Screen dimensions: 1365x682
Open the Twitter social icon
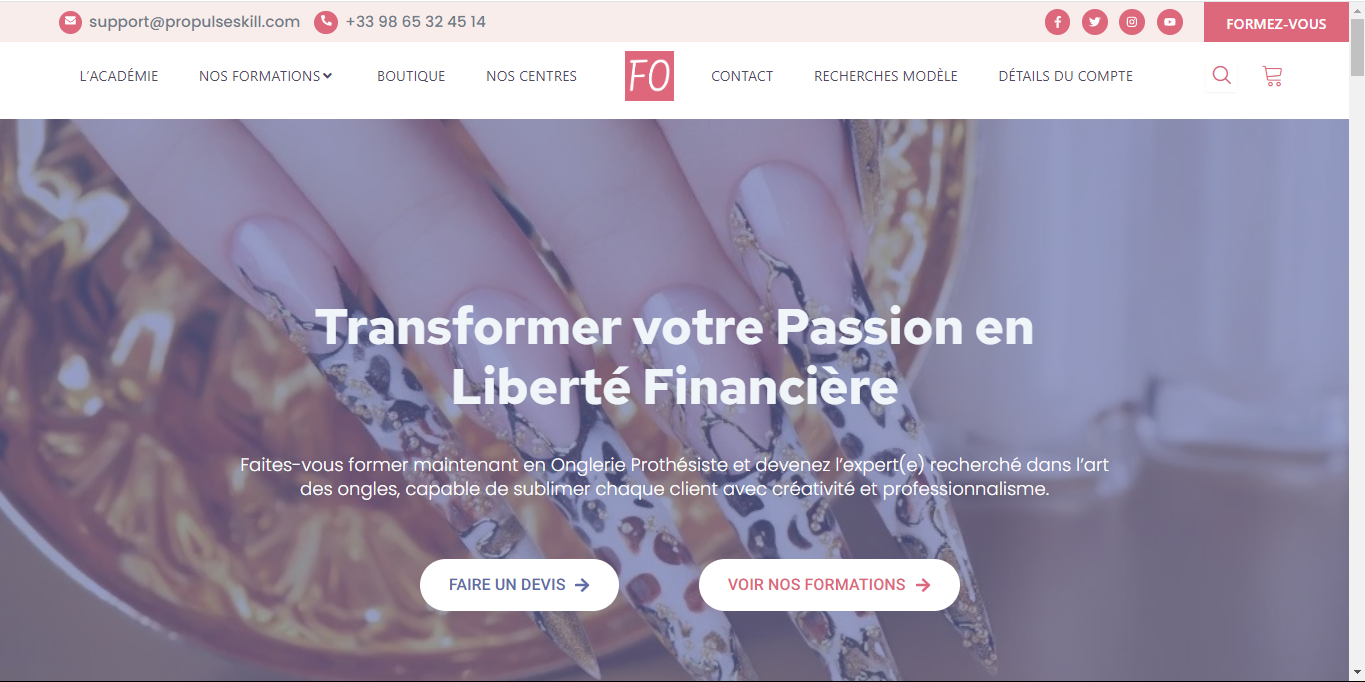[x=1095, y=22]
